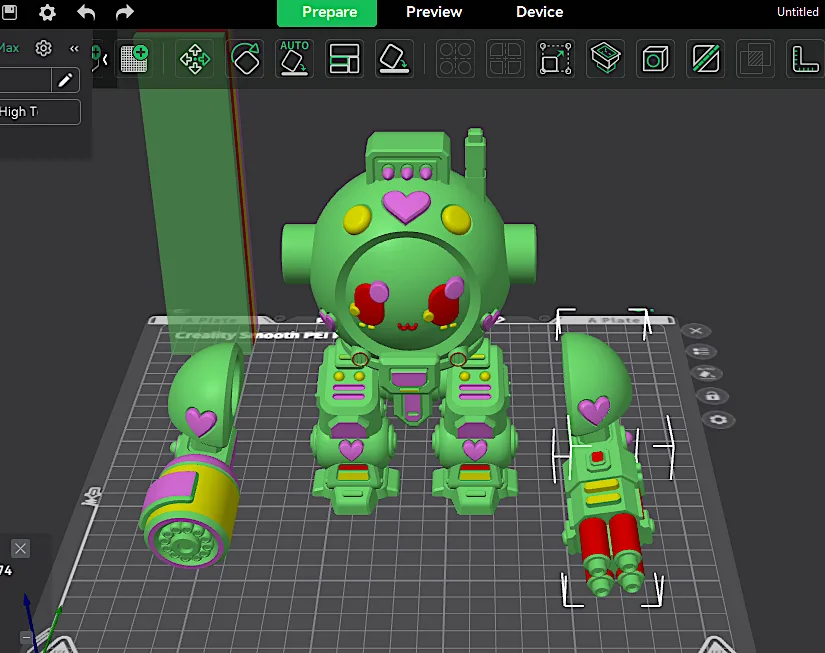Click the plate auto-orient icon
This screenshot has height=653, width=825.
pos(707,373)
